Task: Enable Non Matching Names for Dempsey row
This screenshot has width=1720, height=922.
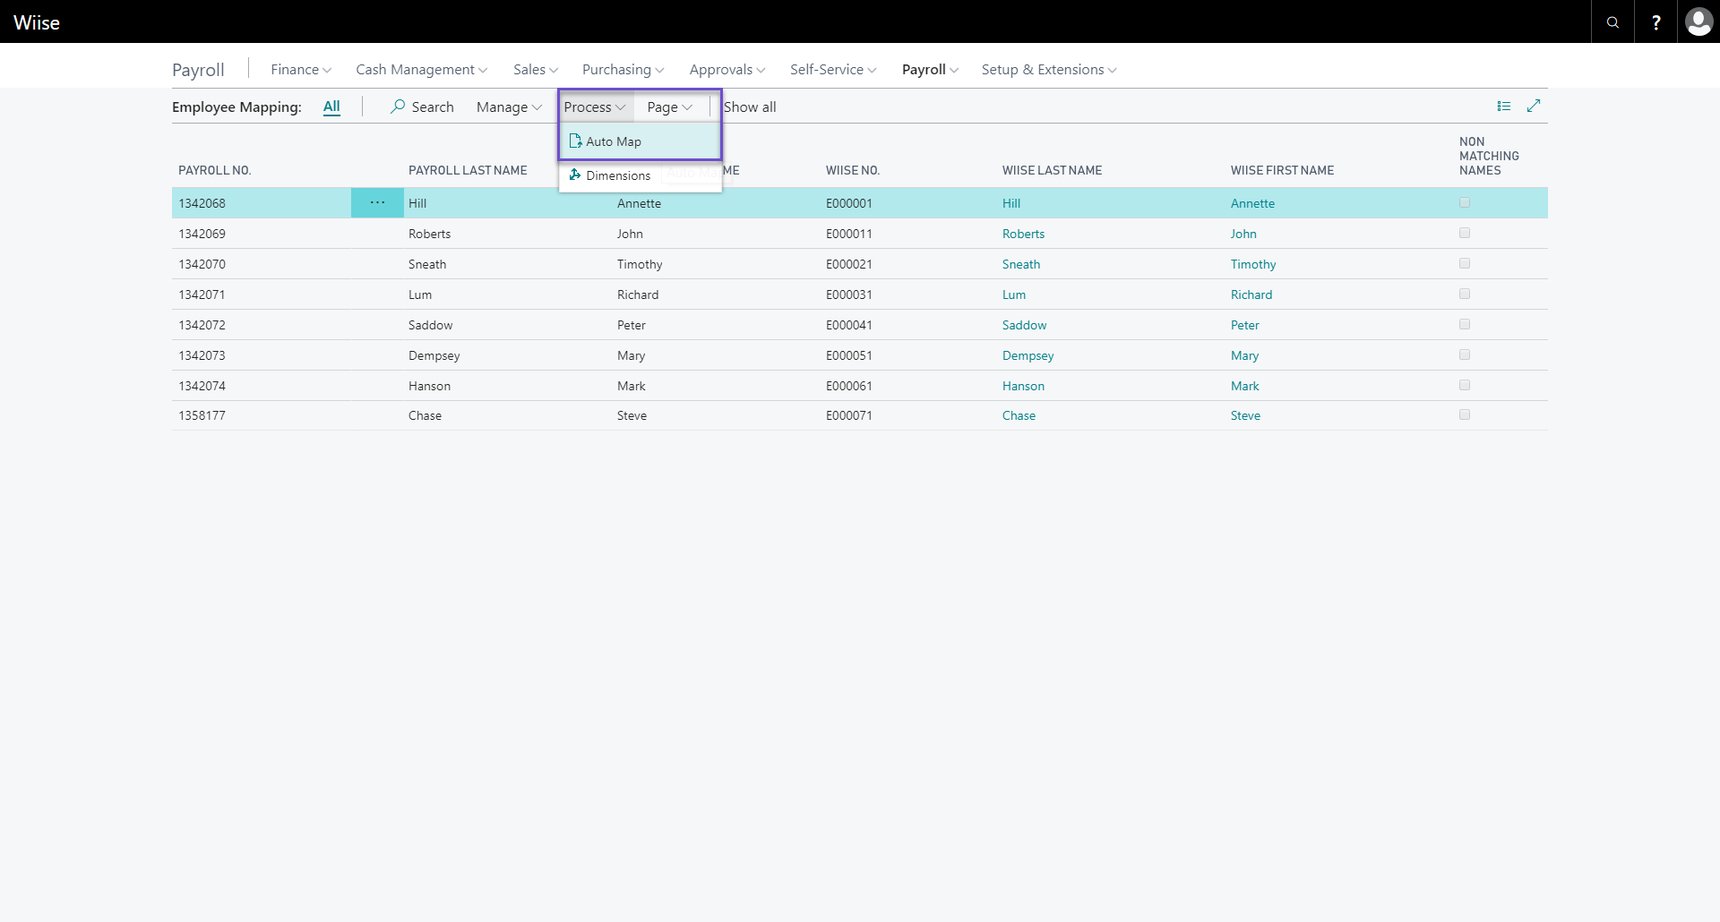Action: click(1464, 354)
